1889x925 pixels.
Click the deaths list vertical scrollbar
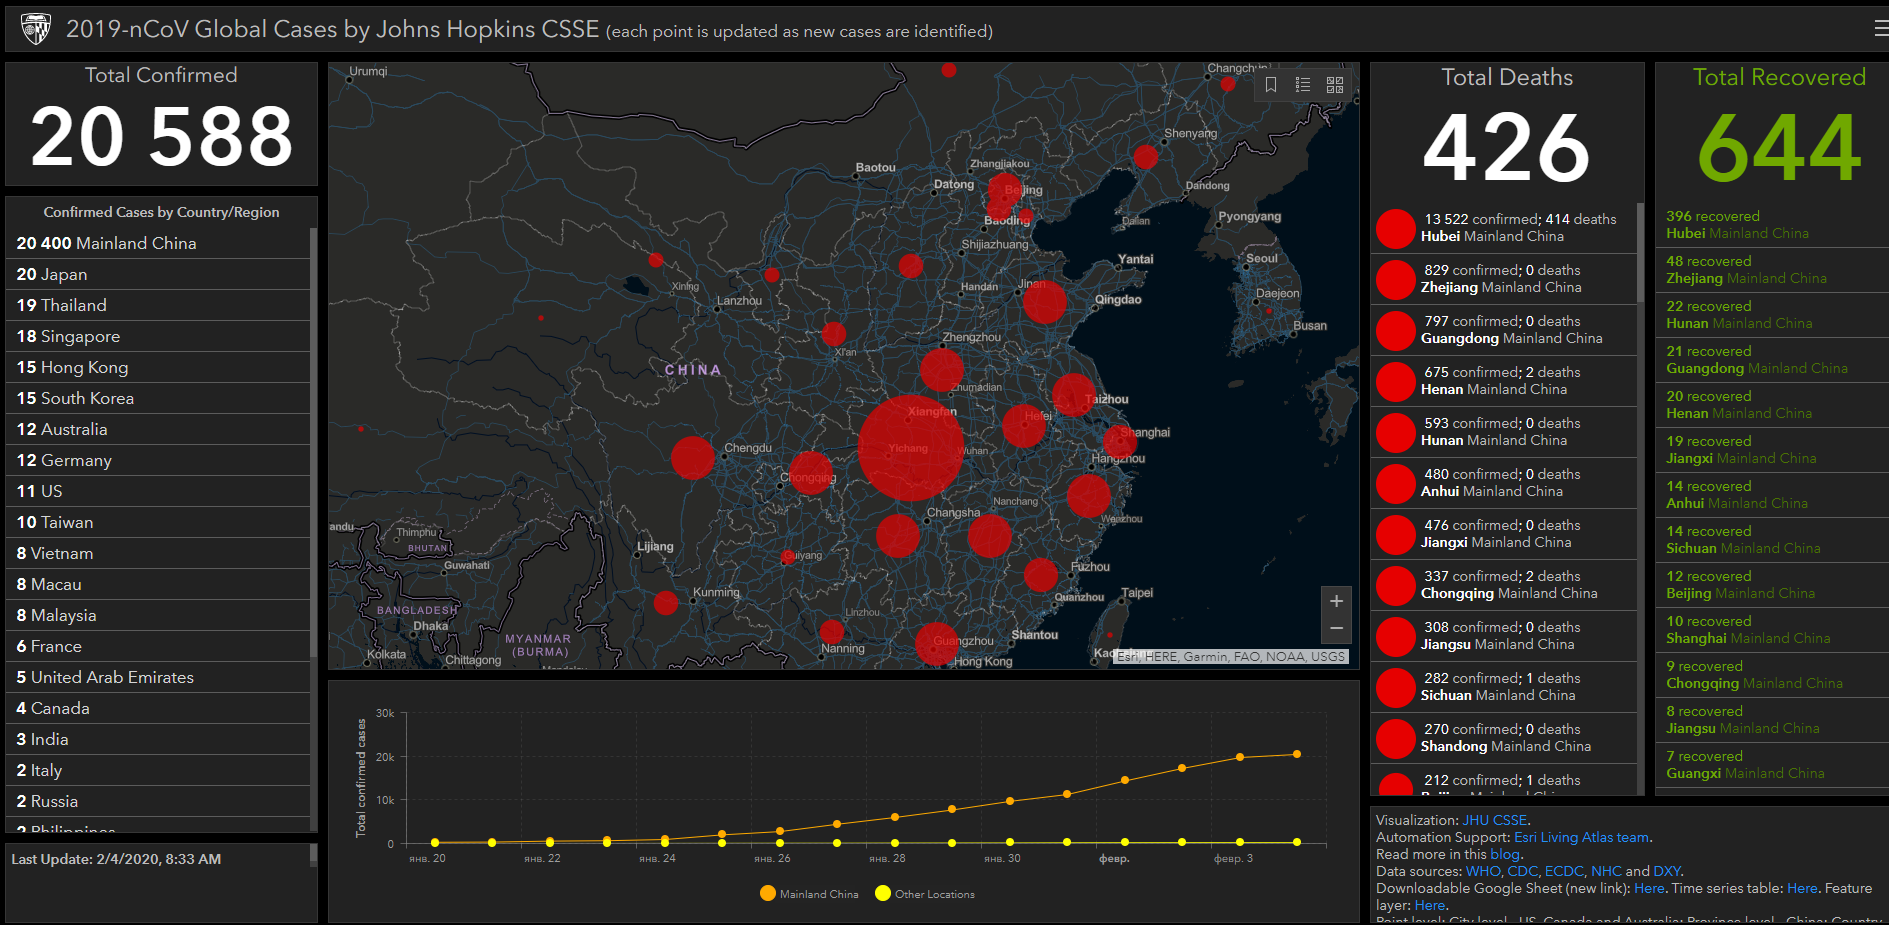(x=1640, y=252)
